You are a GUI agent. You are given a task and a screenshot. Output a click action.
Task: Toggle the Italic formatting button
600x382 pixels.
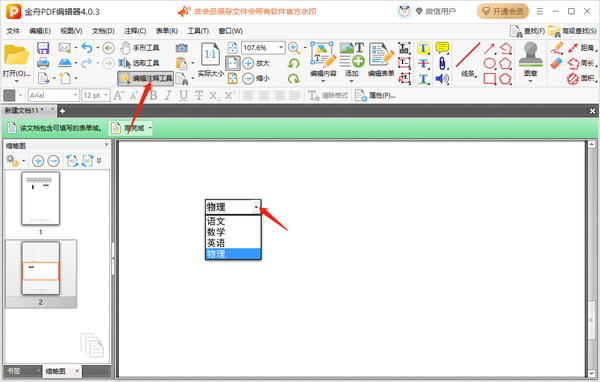pyautogui.click(x=168, y=95)
